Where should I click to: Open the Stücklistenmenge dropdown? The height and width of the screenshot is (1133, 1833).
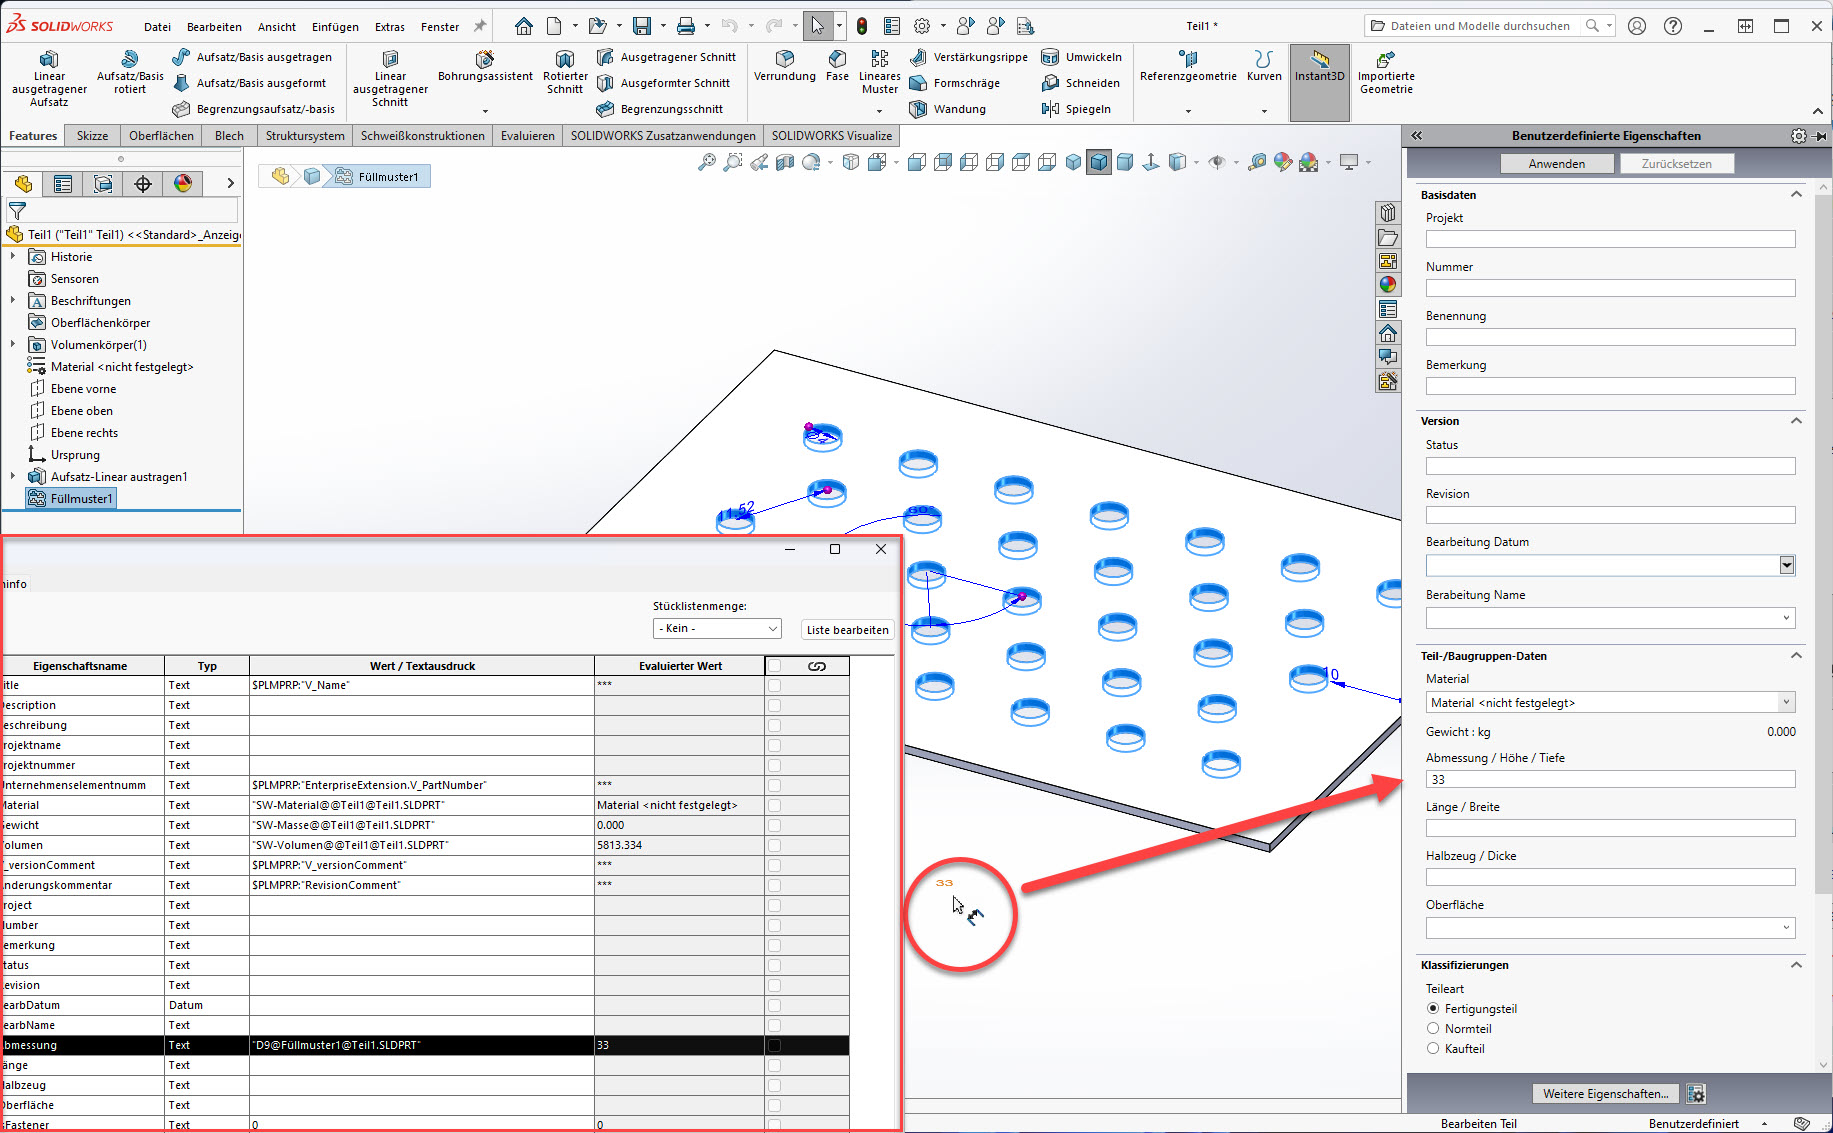point(717,628)
